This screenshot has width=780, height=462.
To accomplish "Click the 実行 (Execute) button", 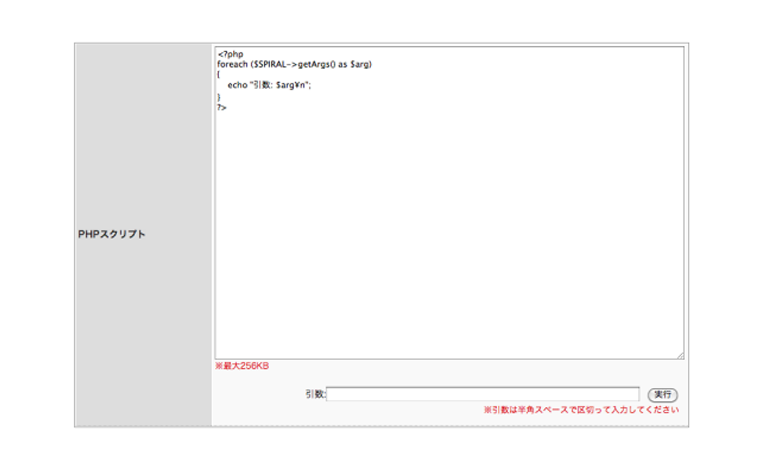I will point(662,394).
